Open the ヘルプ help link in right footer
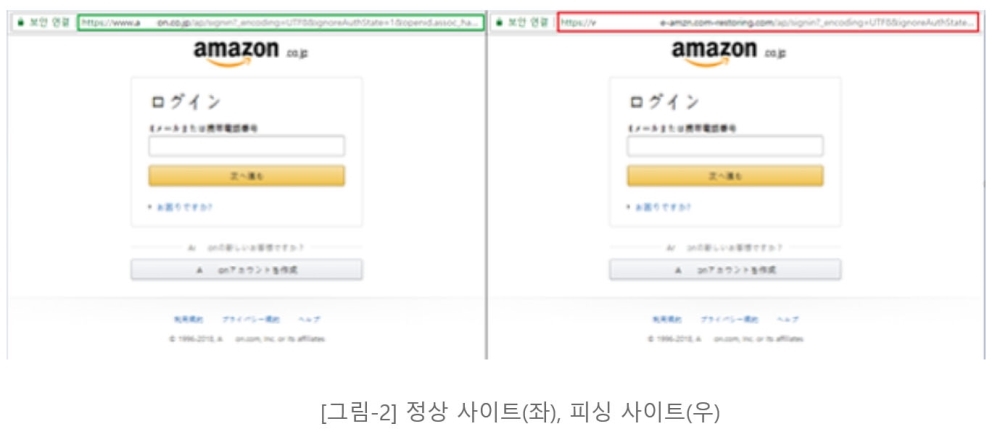Screen dimensions: 1000x437 click(x=788, y=320)
